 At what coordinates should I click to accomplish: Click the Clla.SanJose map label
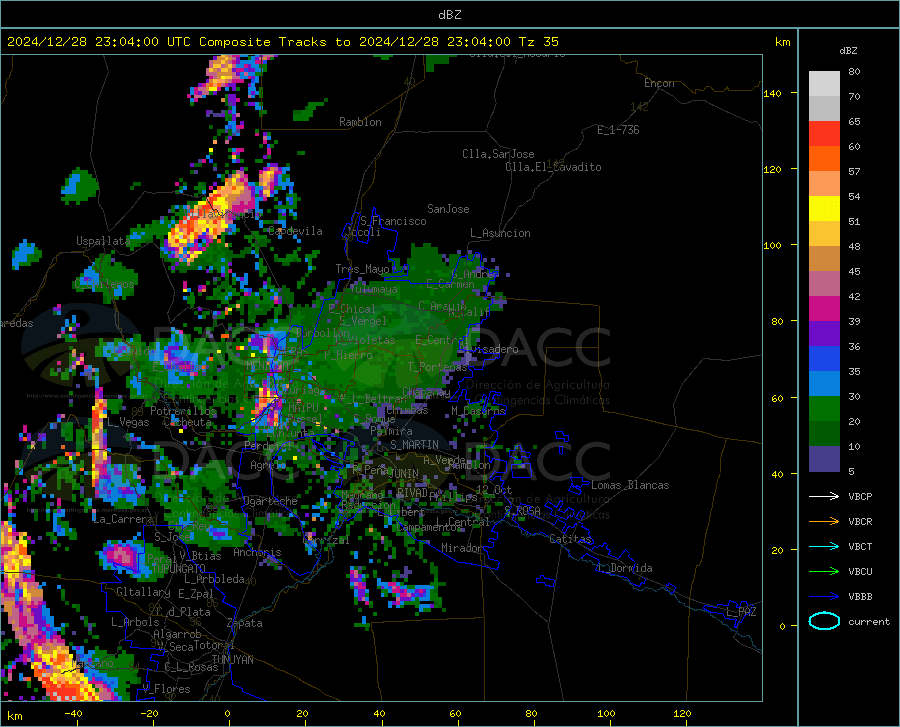tap(498, 154)
